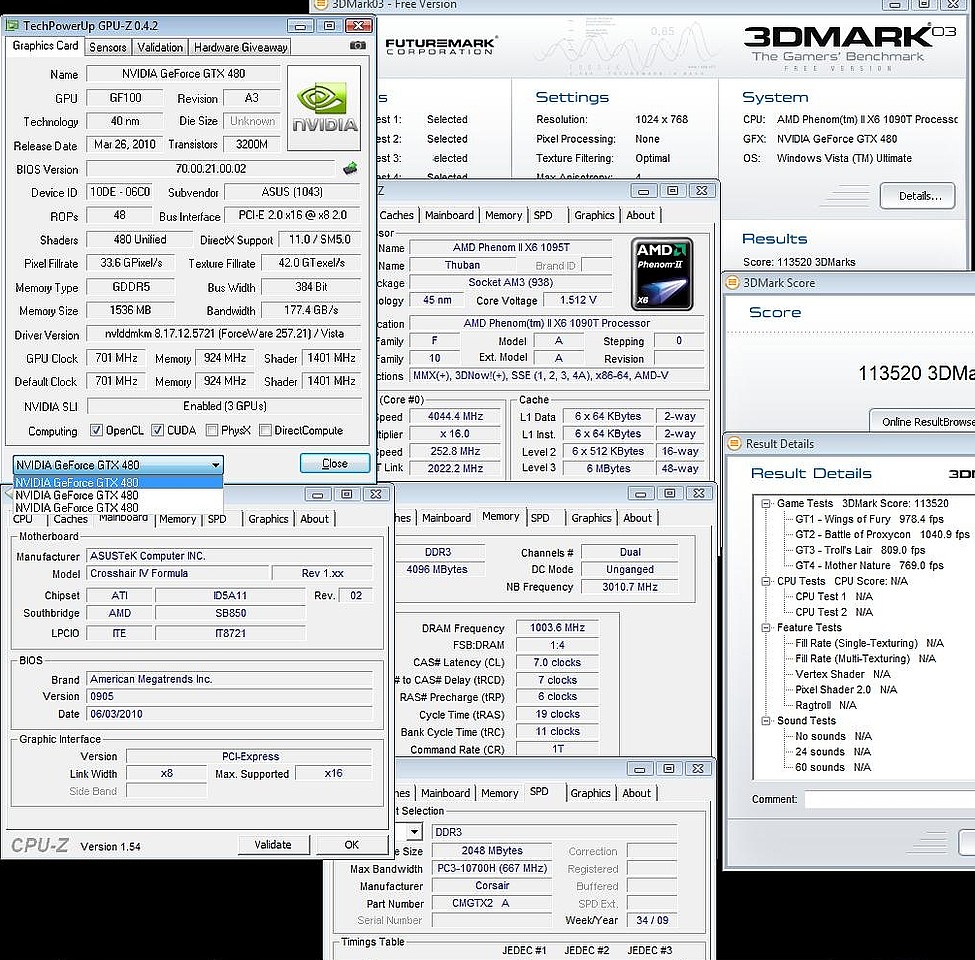Open the Mainboard tab in CPU-Z processor window
This screenshot has width=975, height=960.
(449, 215)
